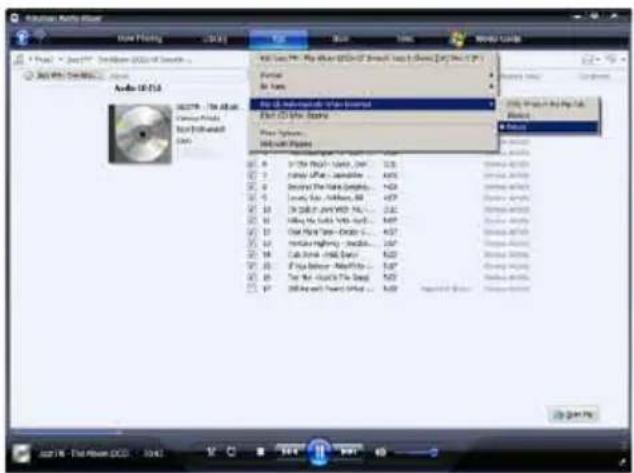The height and width of the screenshot is (473, 634).
Task: Toggle the checkbox for track 14
Action: pyautogui.click(x=251, y=255)
